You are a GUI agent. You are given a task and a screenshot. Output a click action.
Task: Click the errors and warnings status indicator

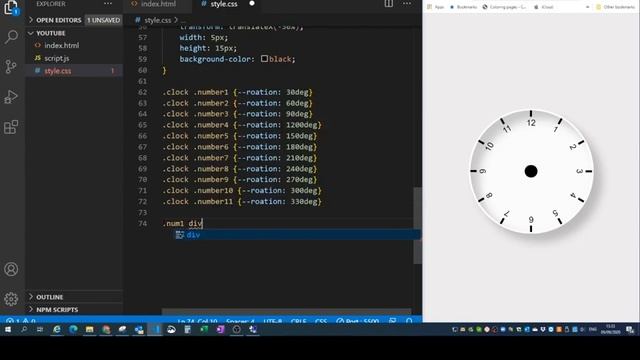(x=20, y=321)
